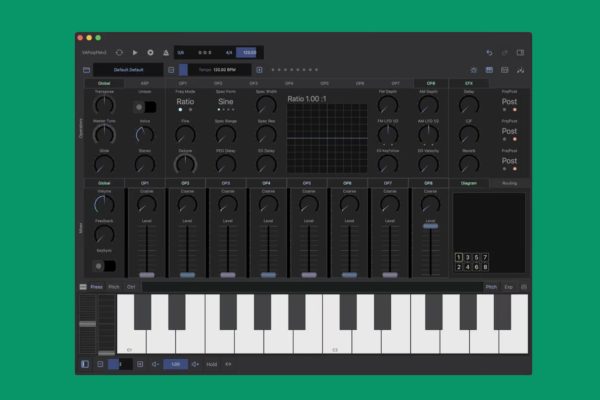The width and height of the screenshot is (600, 400).
Task: Open the settings gear icon
Action: (x=474, y=70)
